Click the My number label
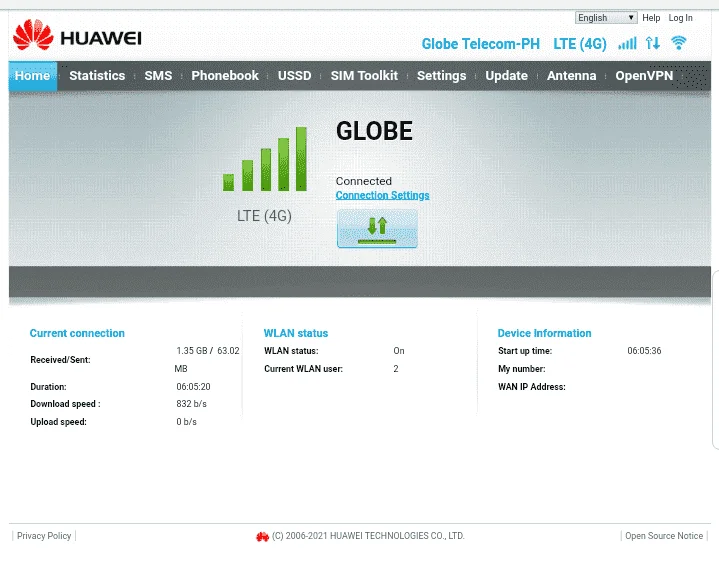 click(x=522, y=369)
